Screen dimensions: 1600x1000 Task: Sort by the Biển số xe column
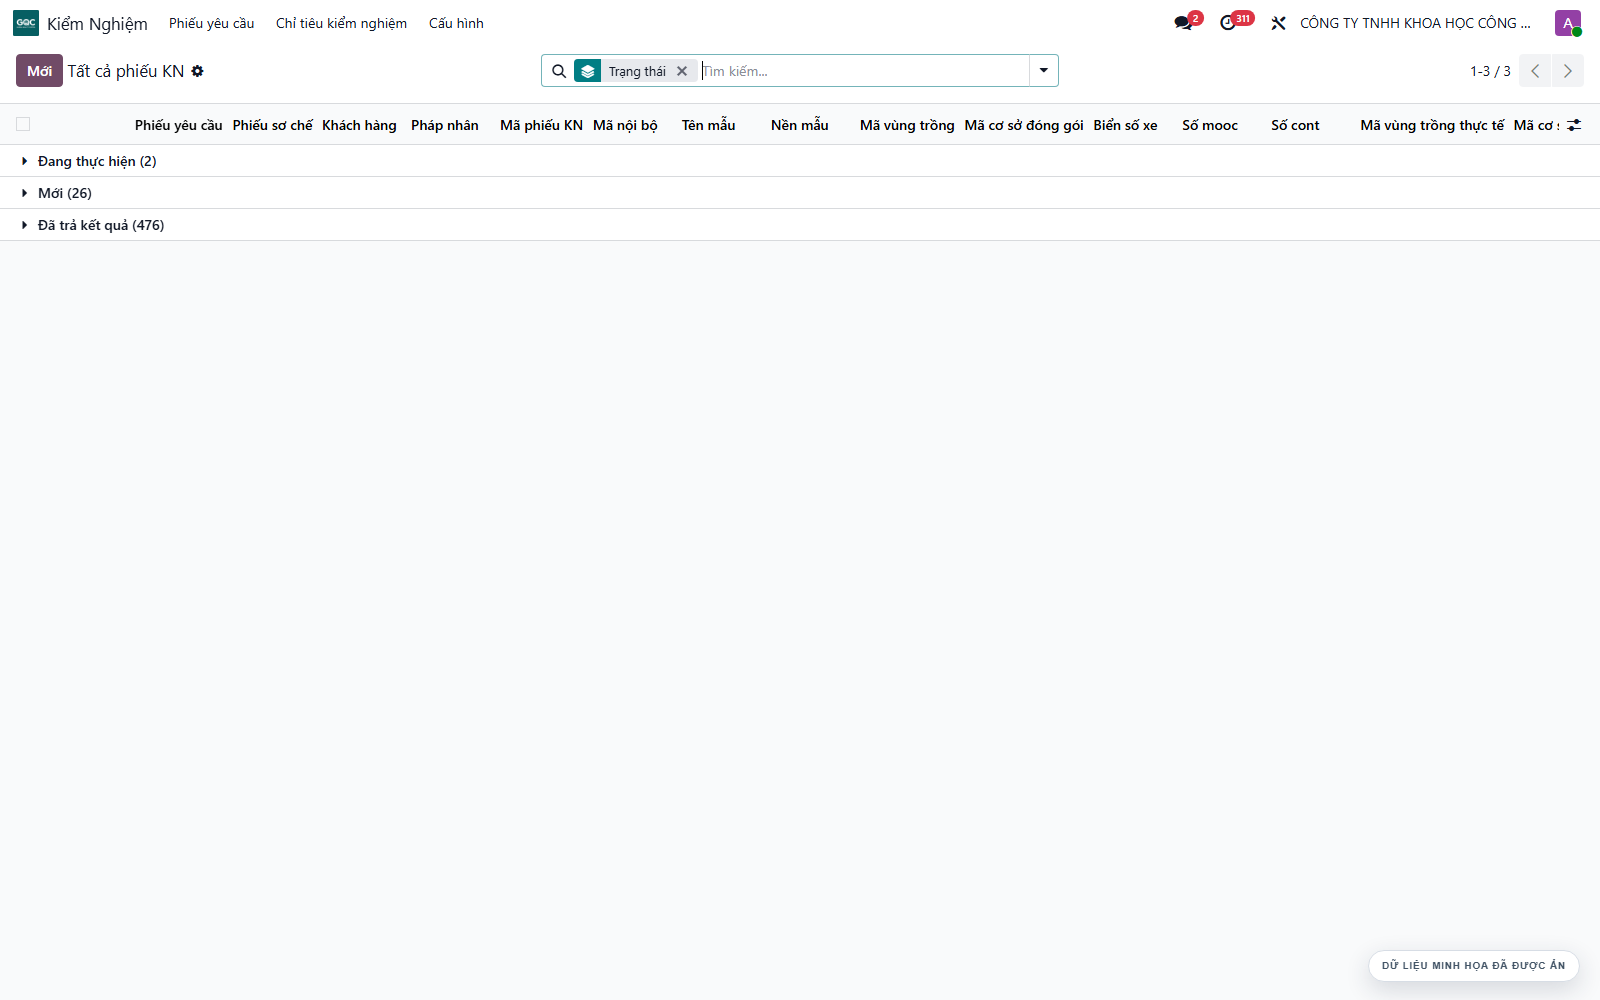(x=1126, y=125)
